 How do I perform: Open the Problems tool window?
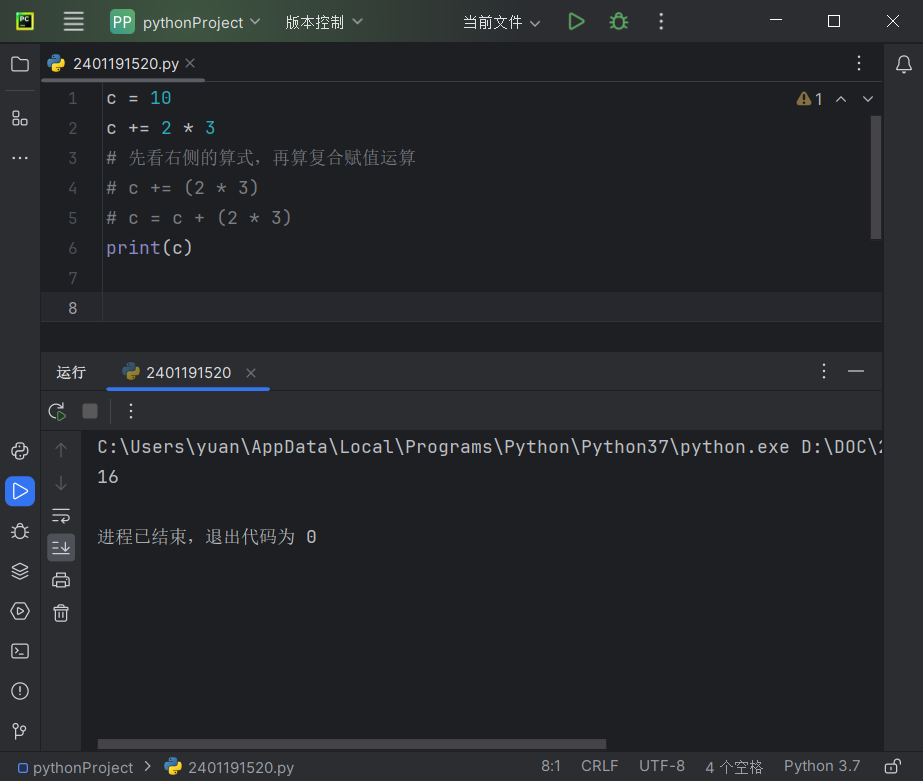click(x=20, y=691)
